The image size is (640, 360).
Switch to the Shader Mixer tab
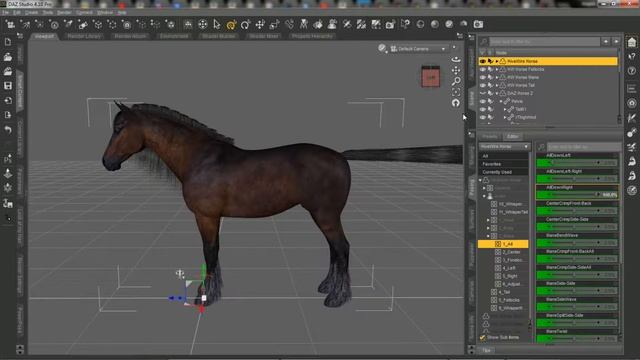264,36
